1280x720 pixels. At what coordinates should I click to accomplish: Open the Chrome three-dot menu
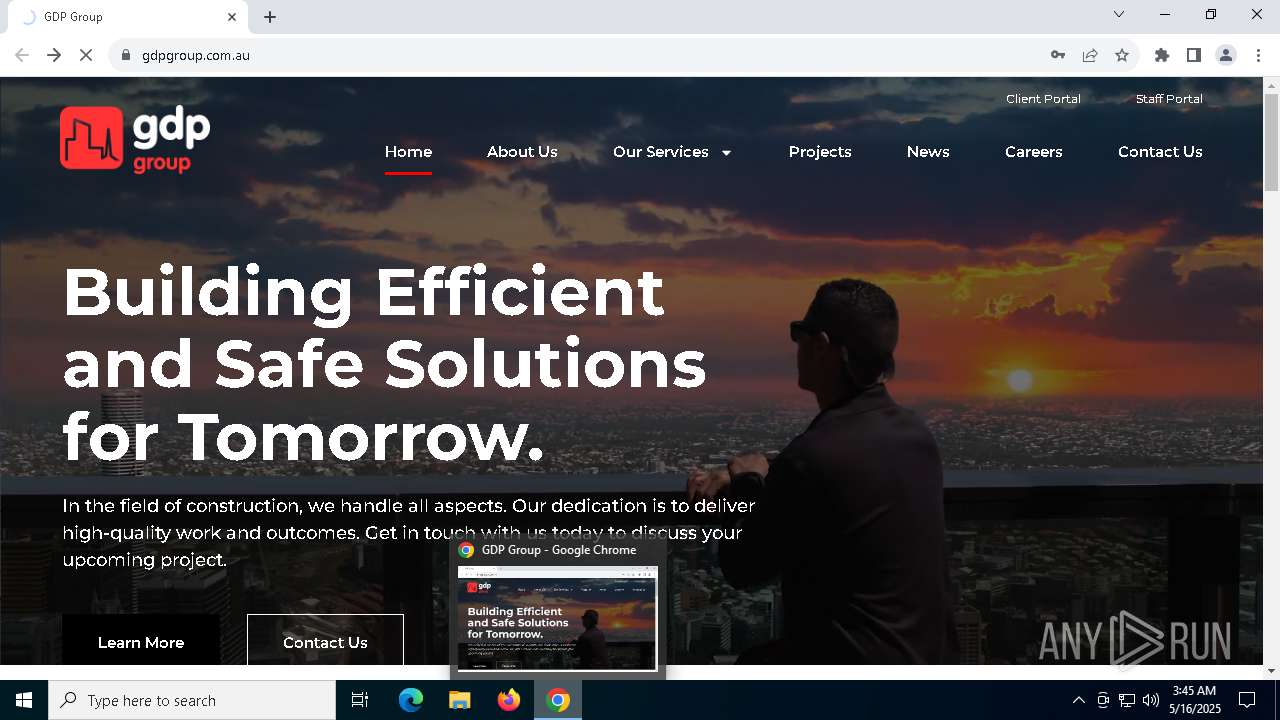tap(1258, 55)
